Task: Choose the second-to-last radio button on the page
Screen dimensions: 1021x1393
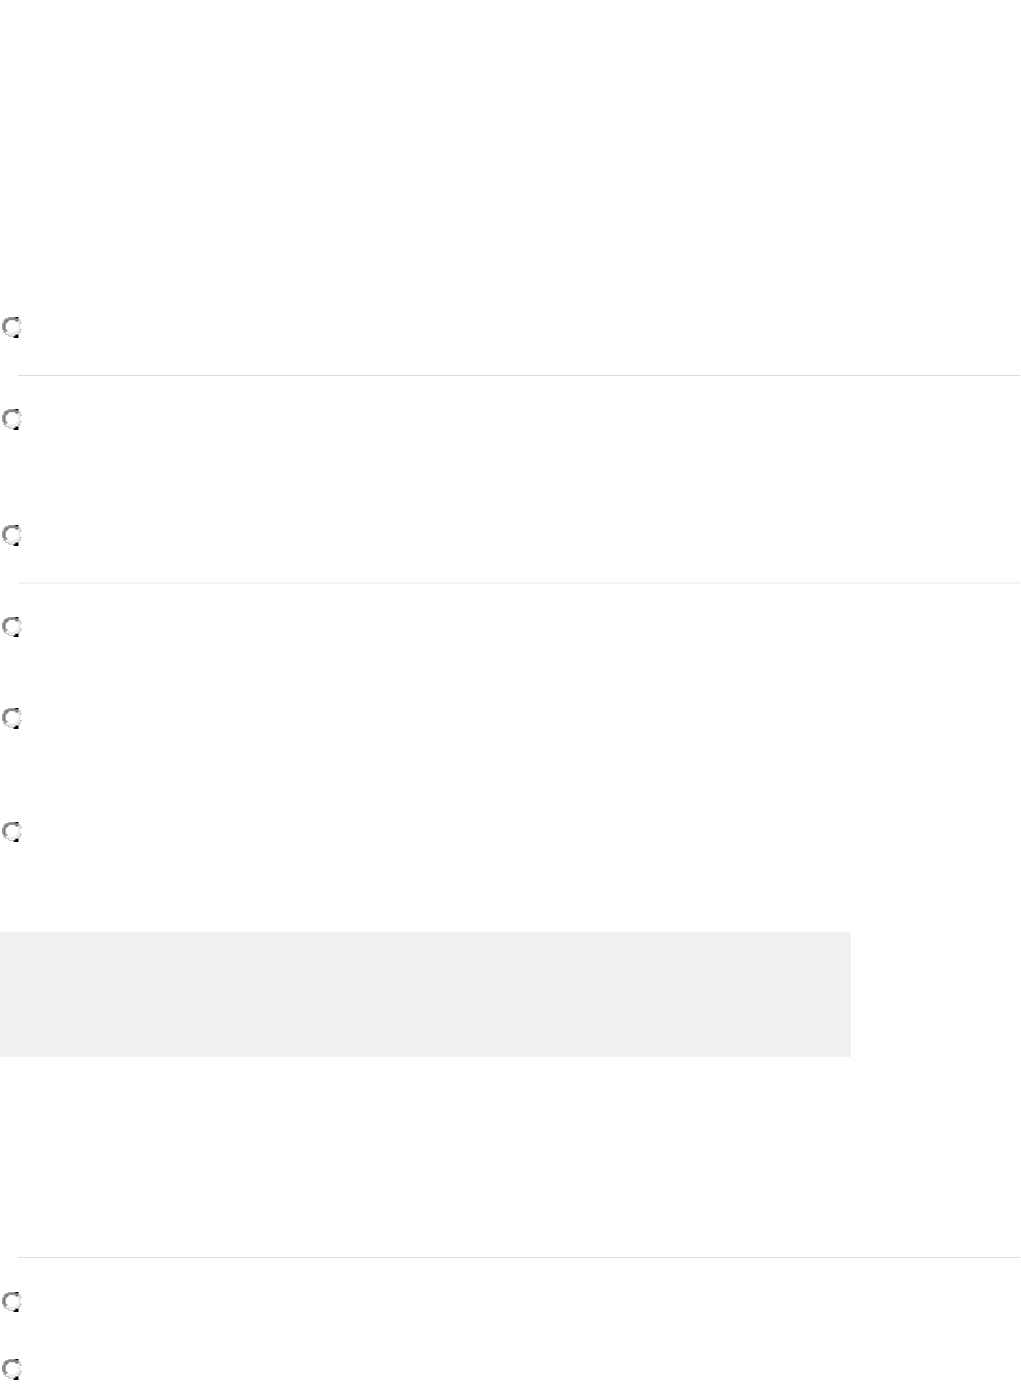Action: click(12, 1302)
